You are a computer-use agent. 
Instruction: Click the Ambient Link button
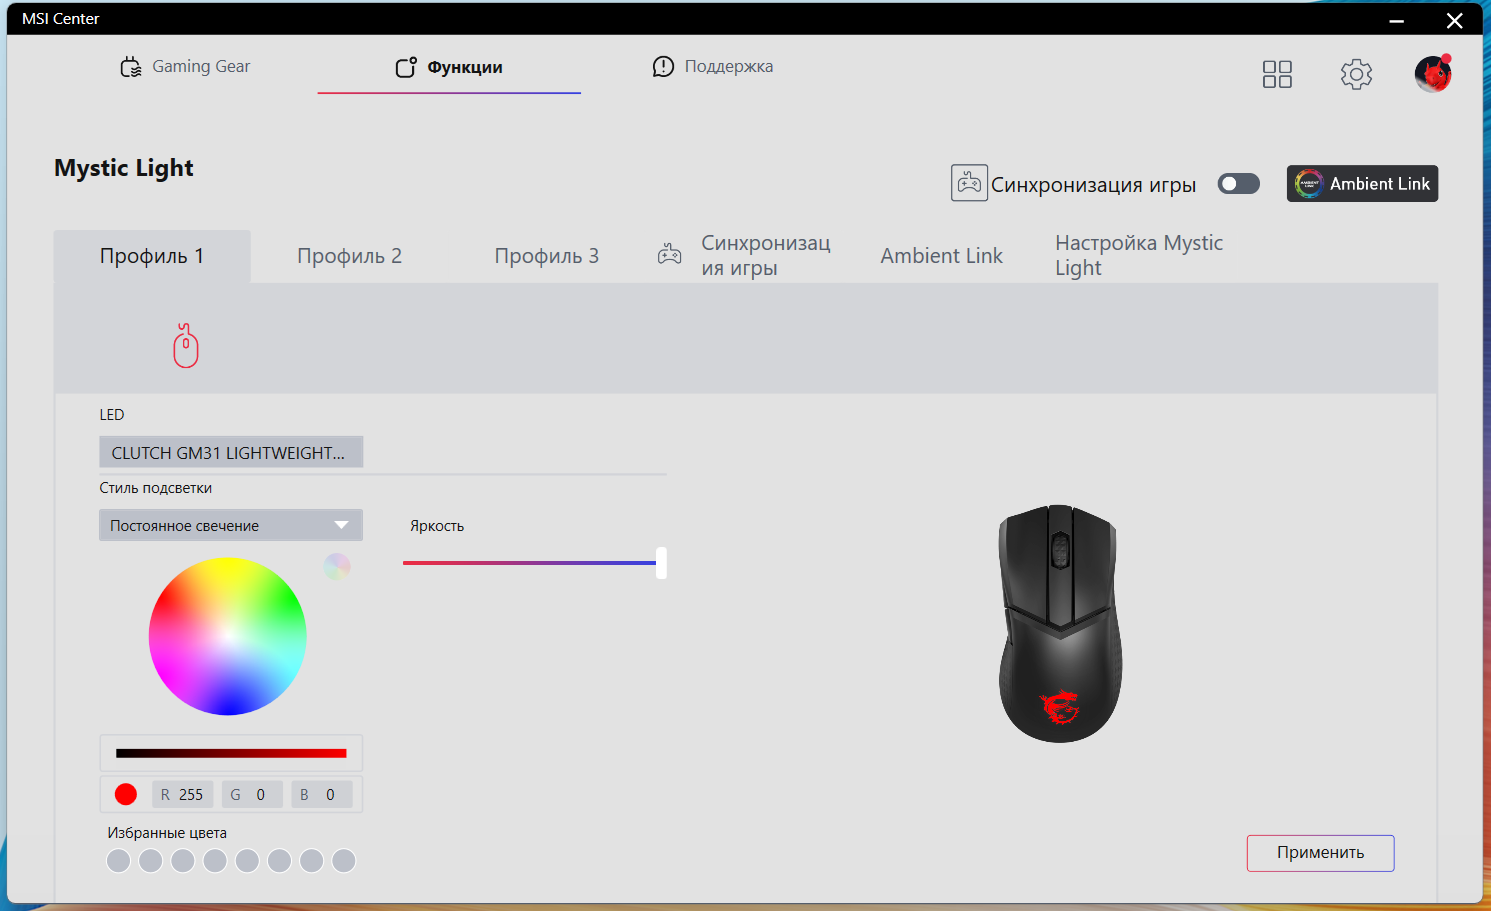click(1362, 184)
